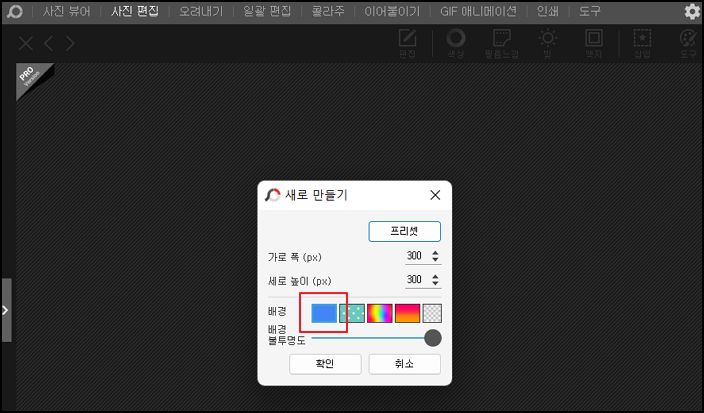The width and height of the screenshot is (704, 413).
Task: Click the 가로 폭 width value field
Action: pyautogui.click(x=417, y=256)
